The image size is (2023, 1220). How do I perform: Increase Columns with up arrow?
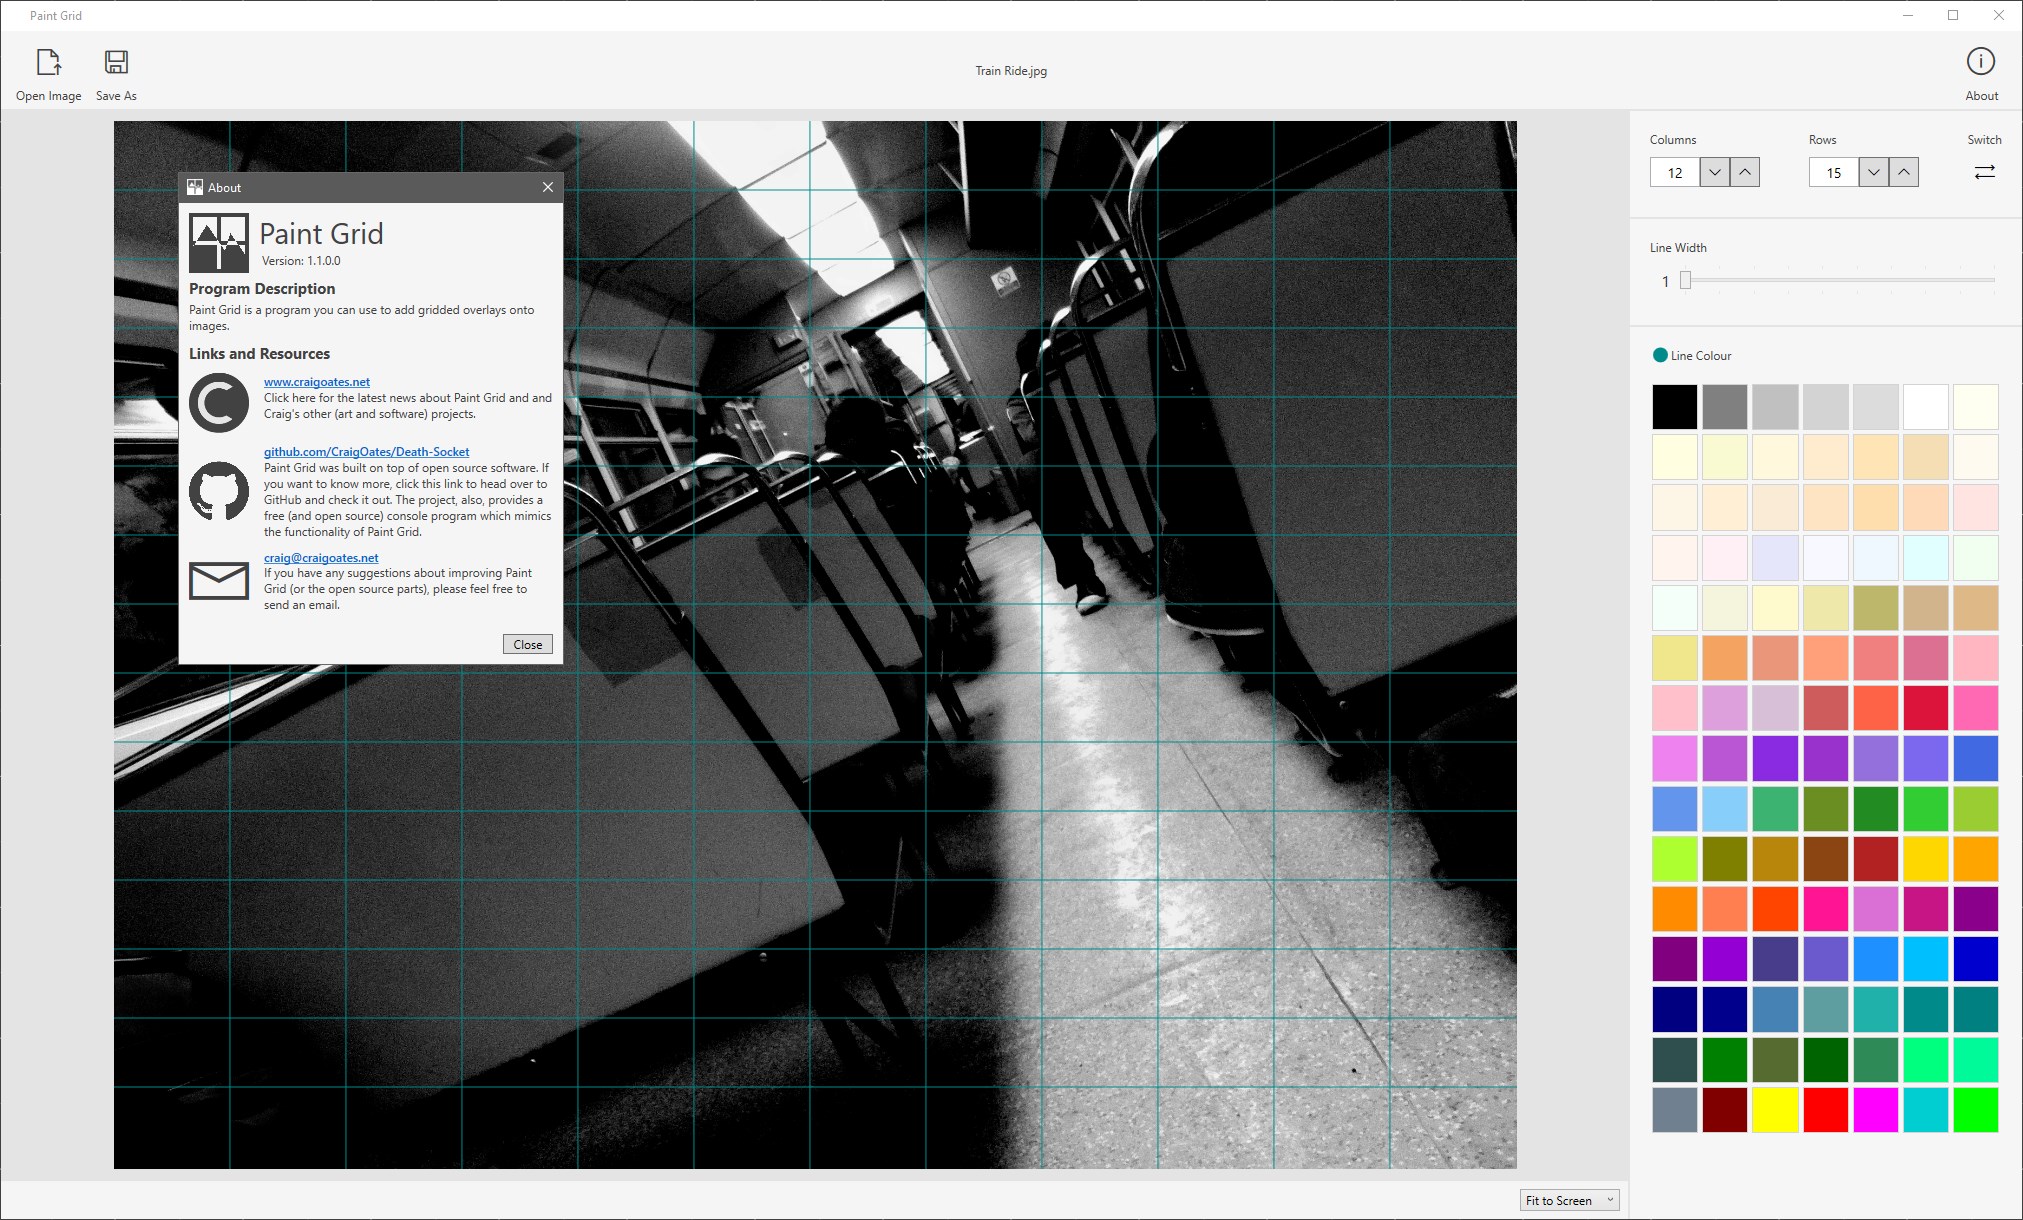click(x=1744, y=172)
